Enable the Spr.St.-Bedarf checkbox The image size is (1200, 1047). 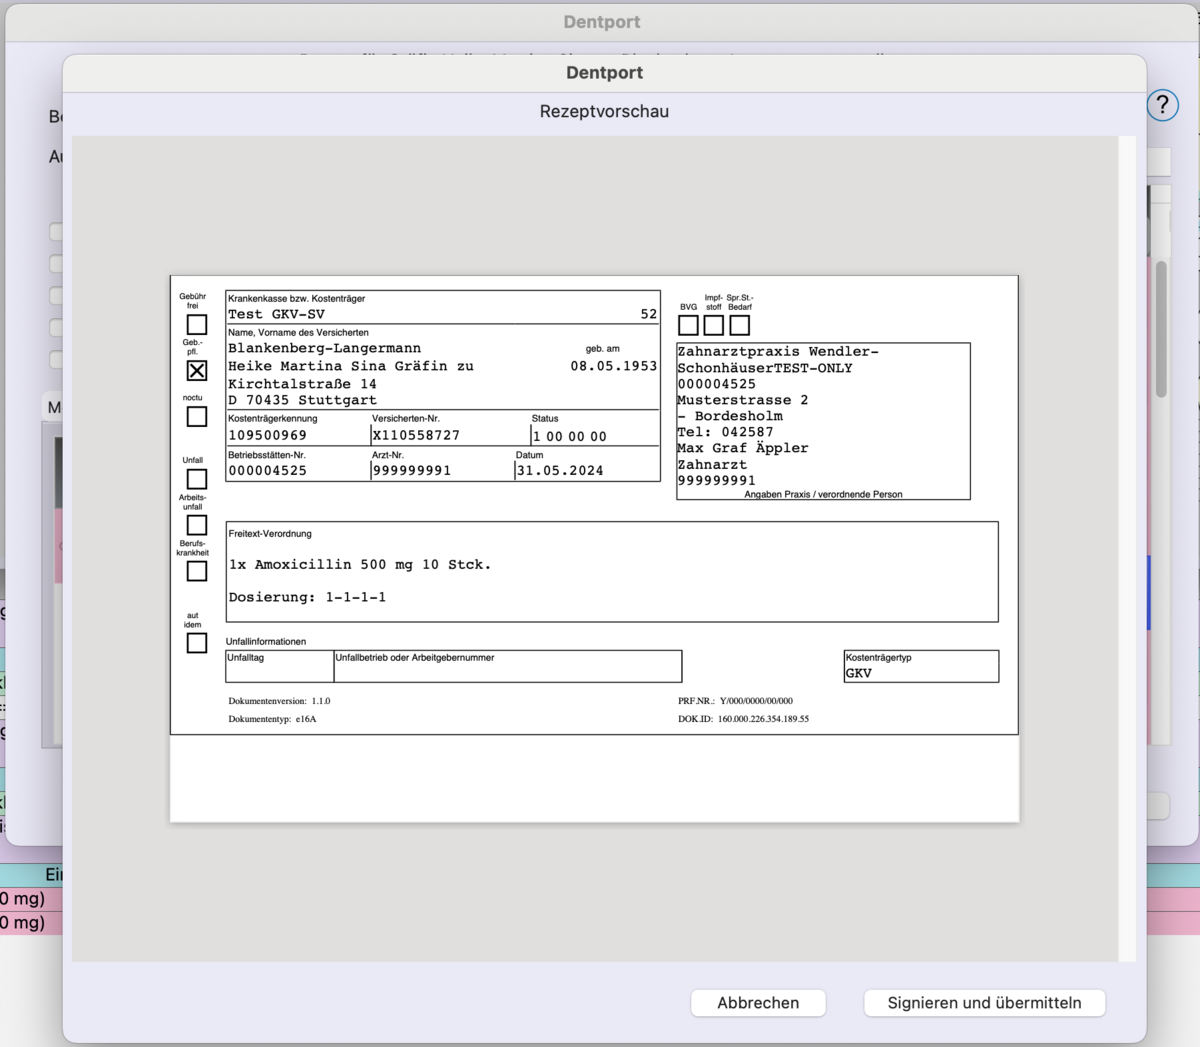click(x=739, y=325)
